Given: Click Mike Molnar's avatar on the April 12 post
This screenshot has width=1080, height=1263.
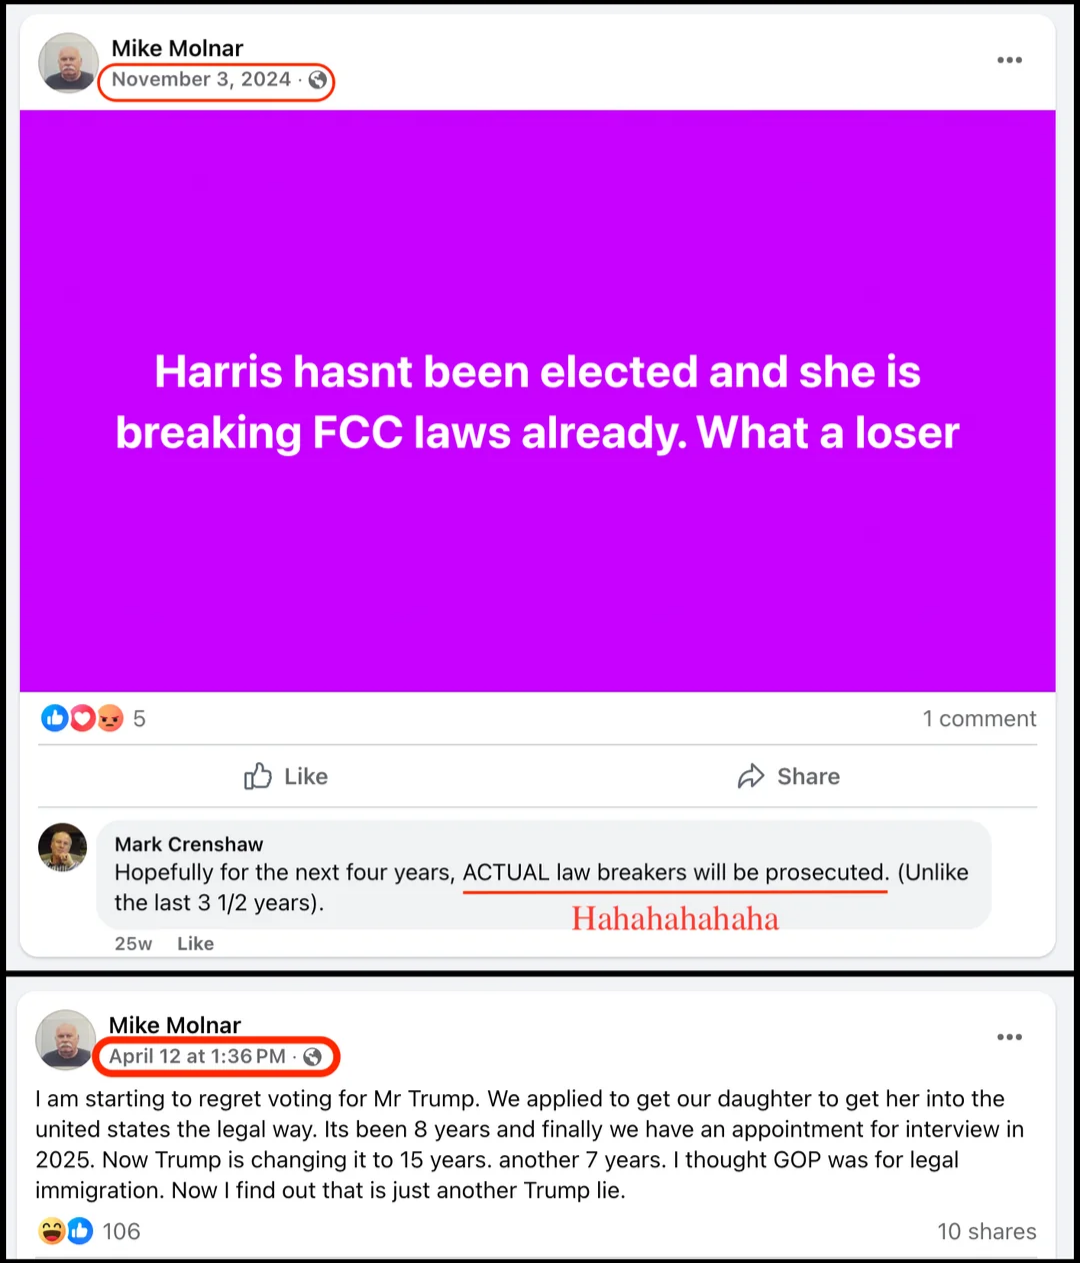Looking at the screenshot, I should click(66, 1040).
